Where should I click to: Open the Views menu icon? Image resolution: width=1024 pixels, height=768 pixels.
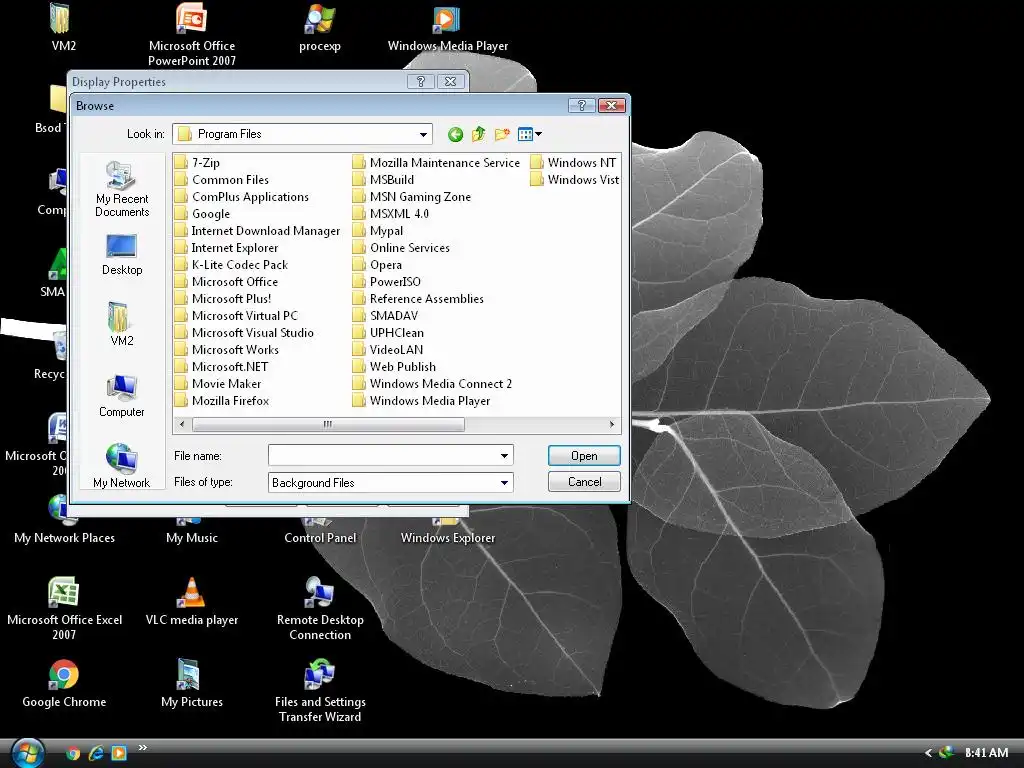[530, 135]
